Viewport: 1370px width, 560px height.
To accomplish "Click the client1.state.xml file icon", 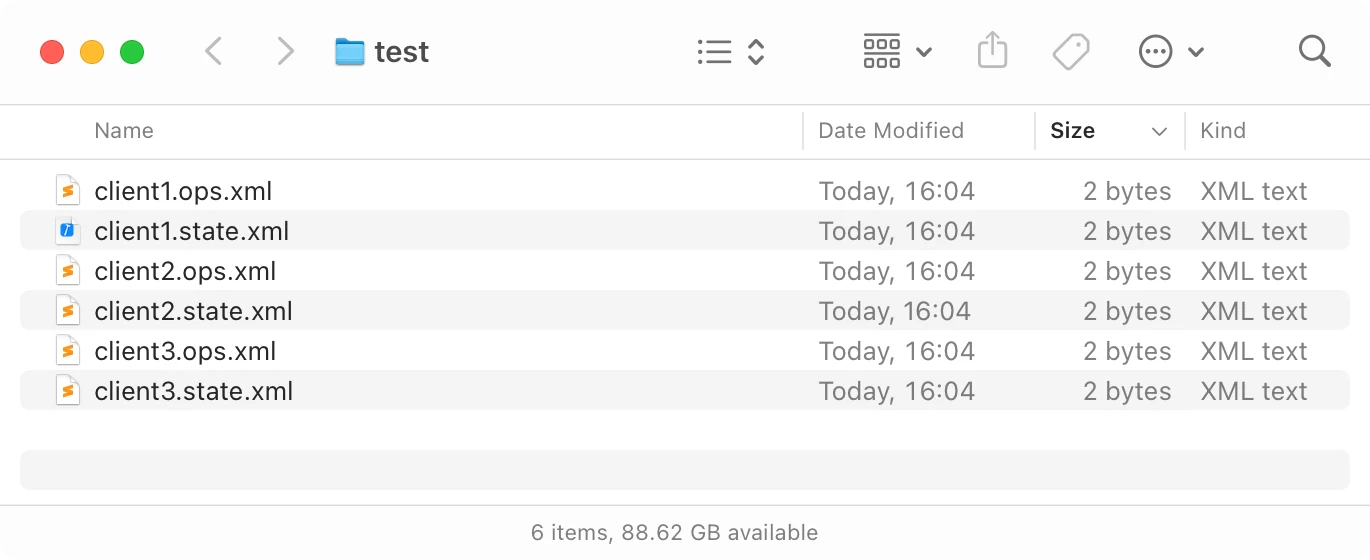I will tap(67, 231).
